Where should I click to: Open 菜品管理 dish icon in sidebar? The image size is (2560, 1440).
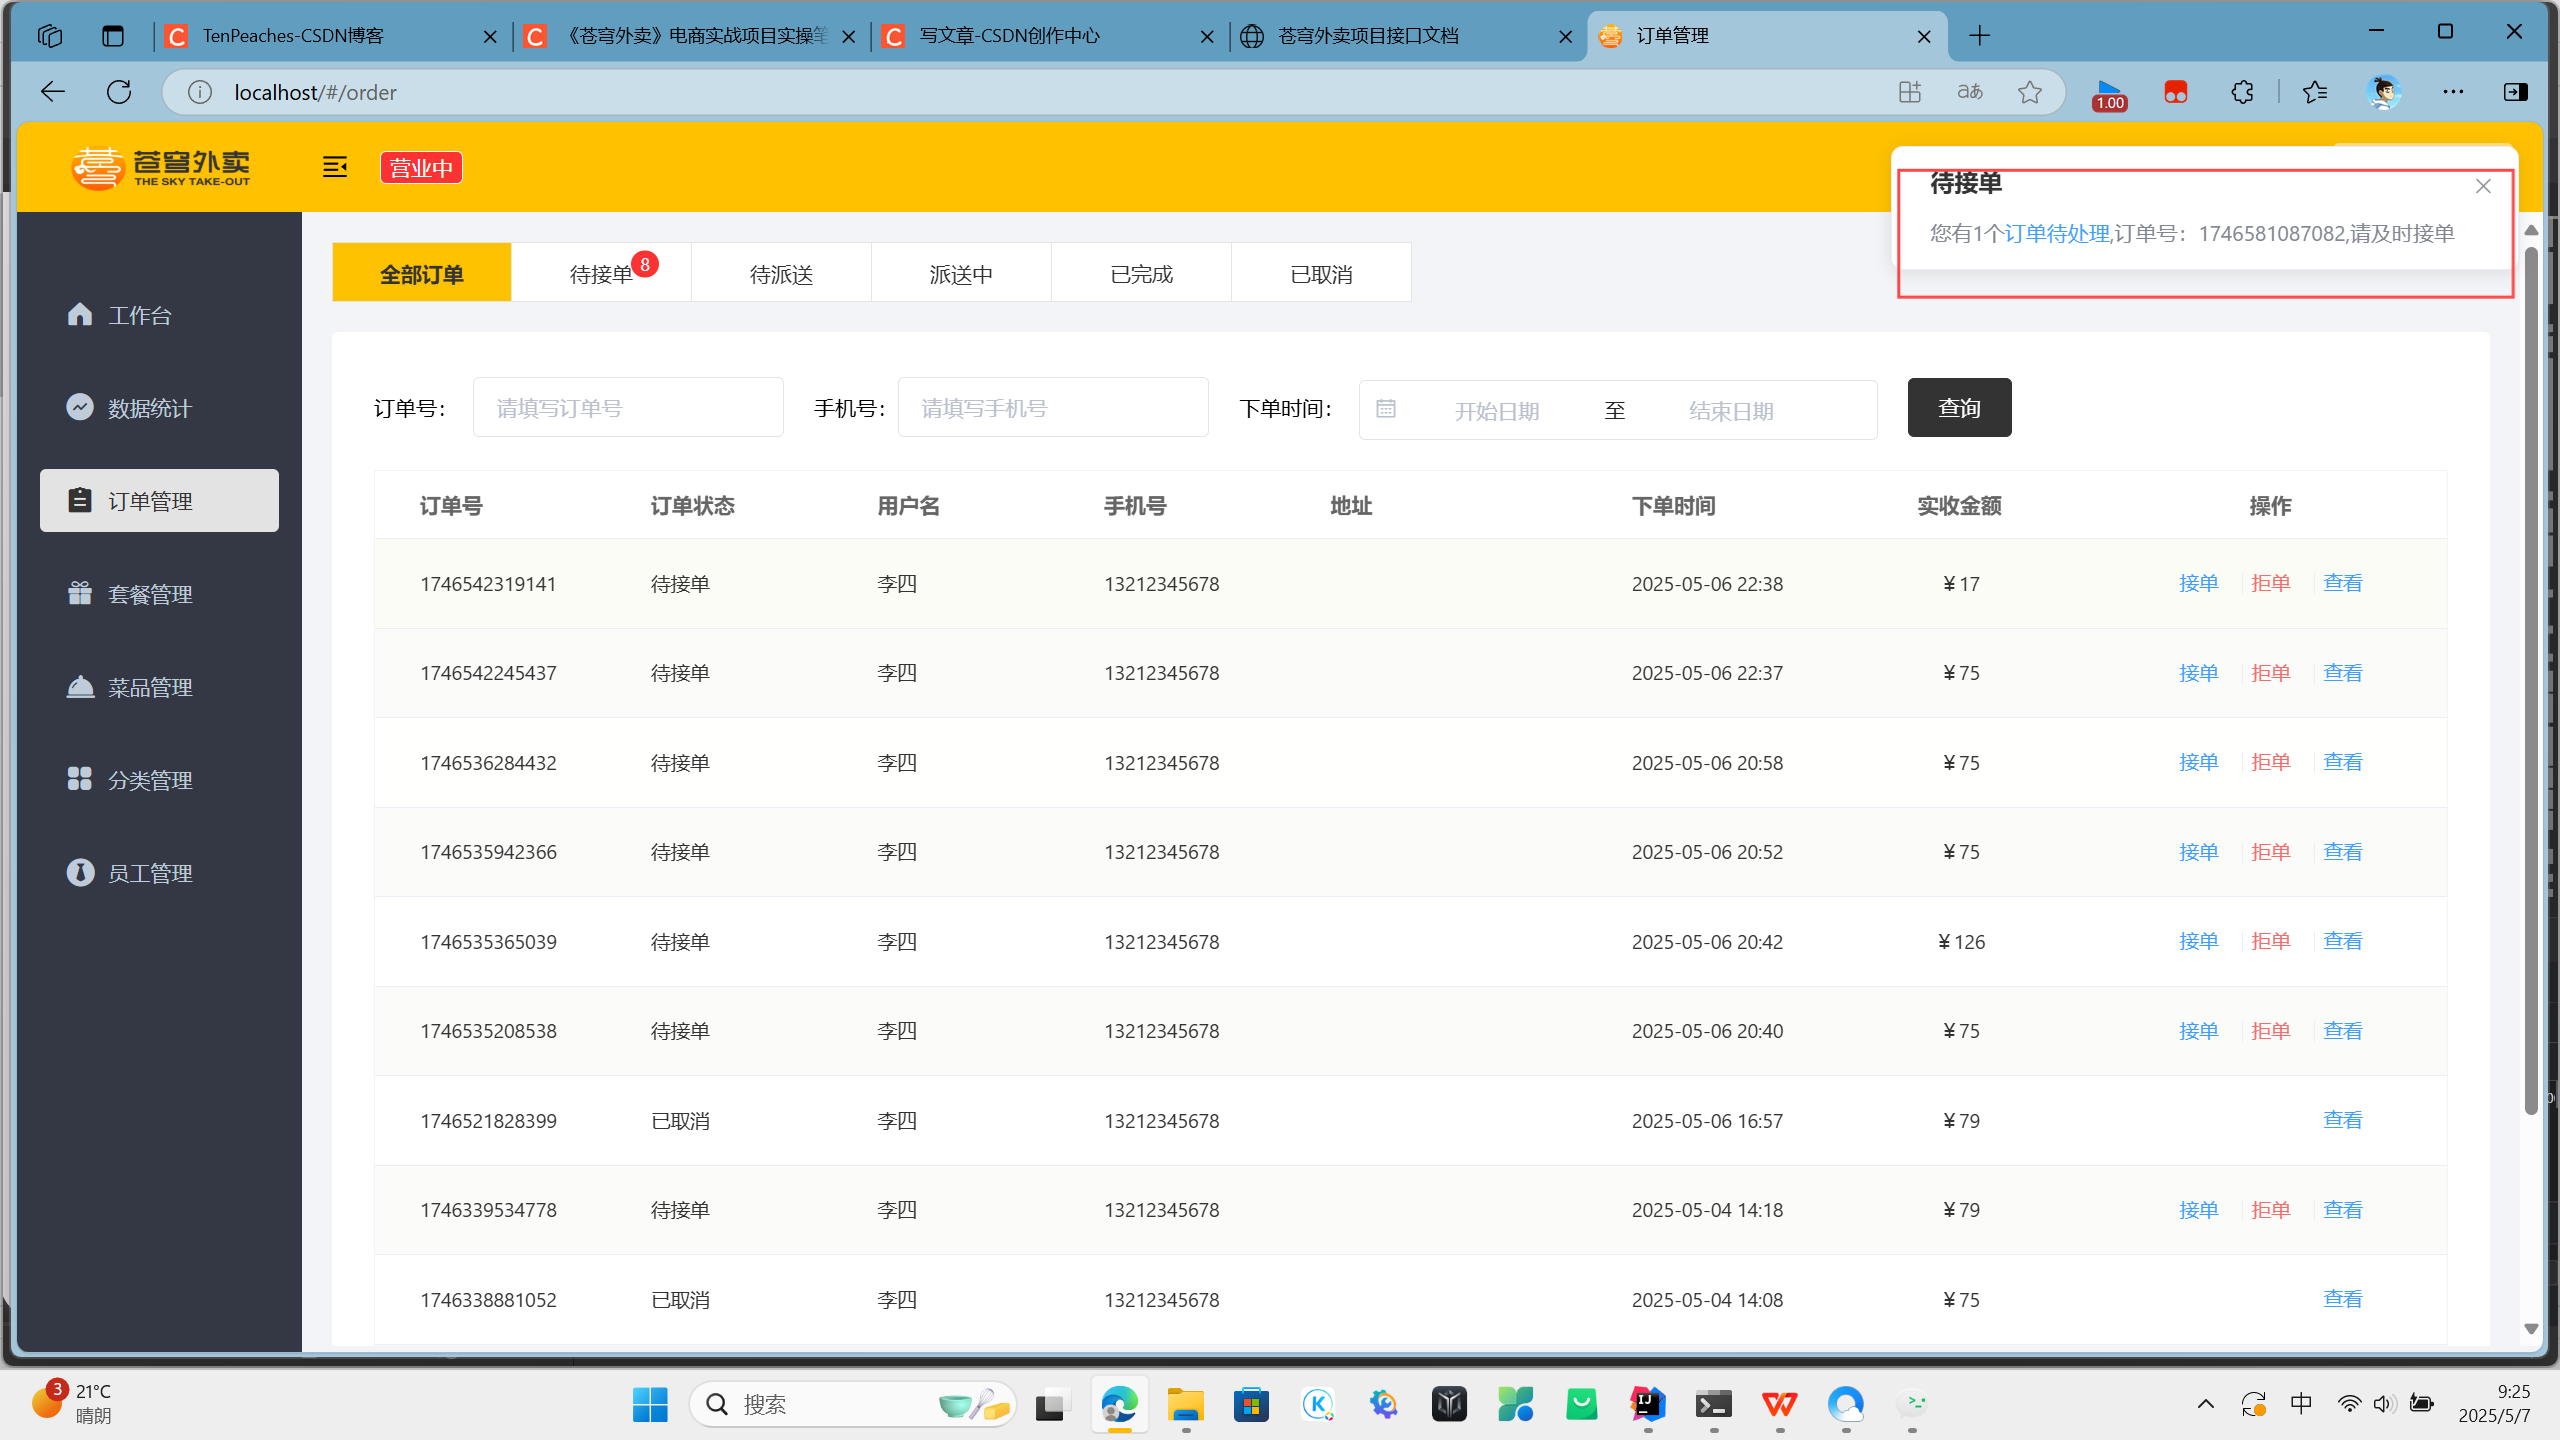(80, 687)
